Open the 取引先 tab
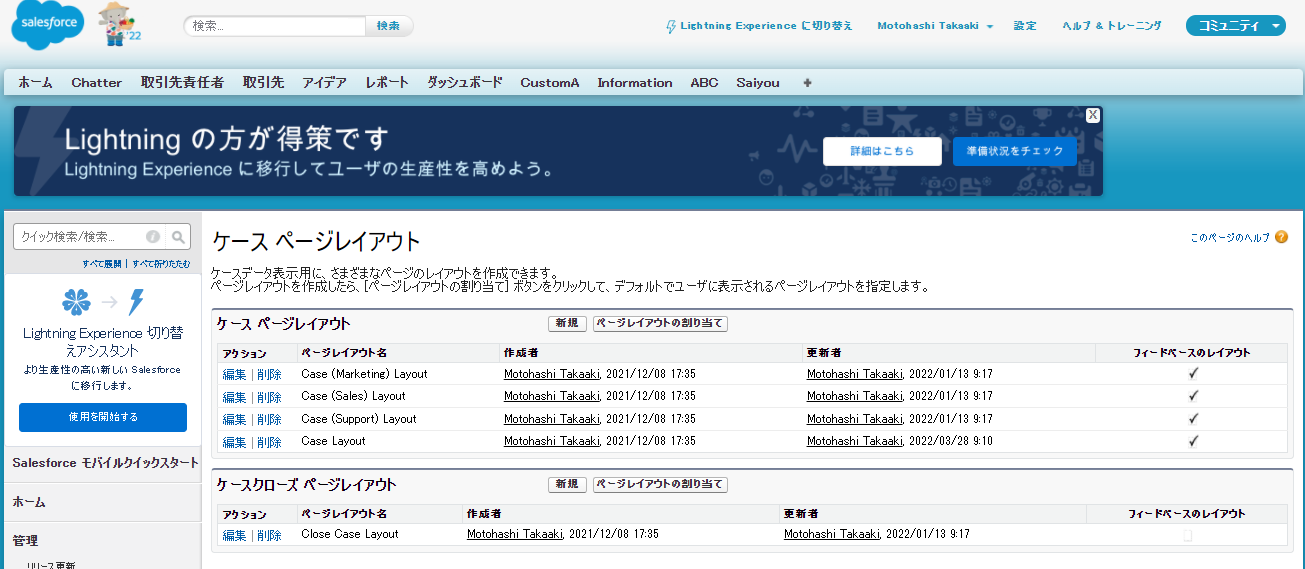This screenshot has width=1305, height=569. tap(263, 83)
